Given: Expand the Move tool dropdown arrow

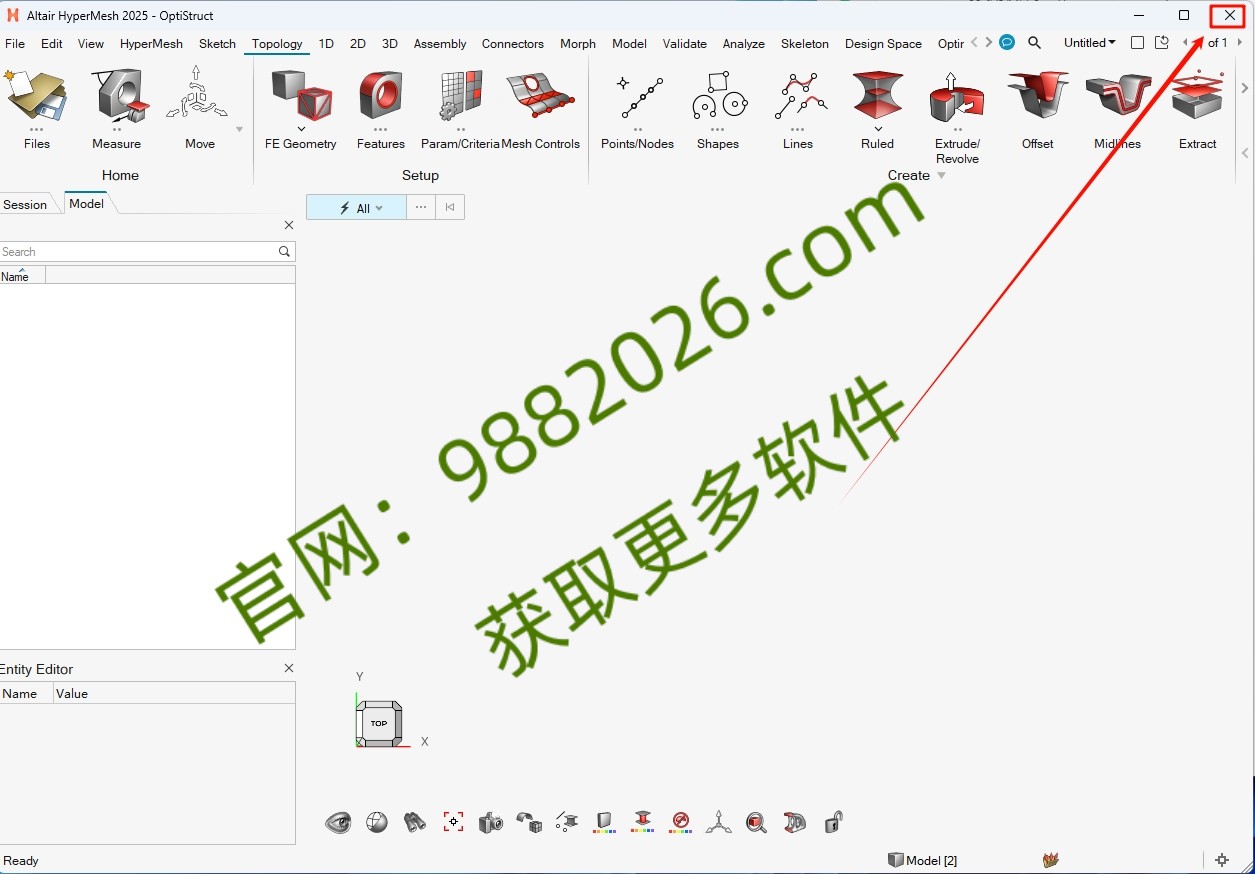Looking at the screenshot, I should [x=239, y=129].
